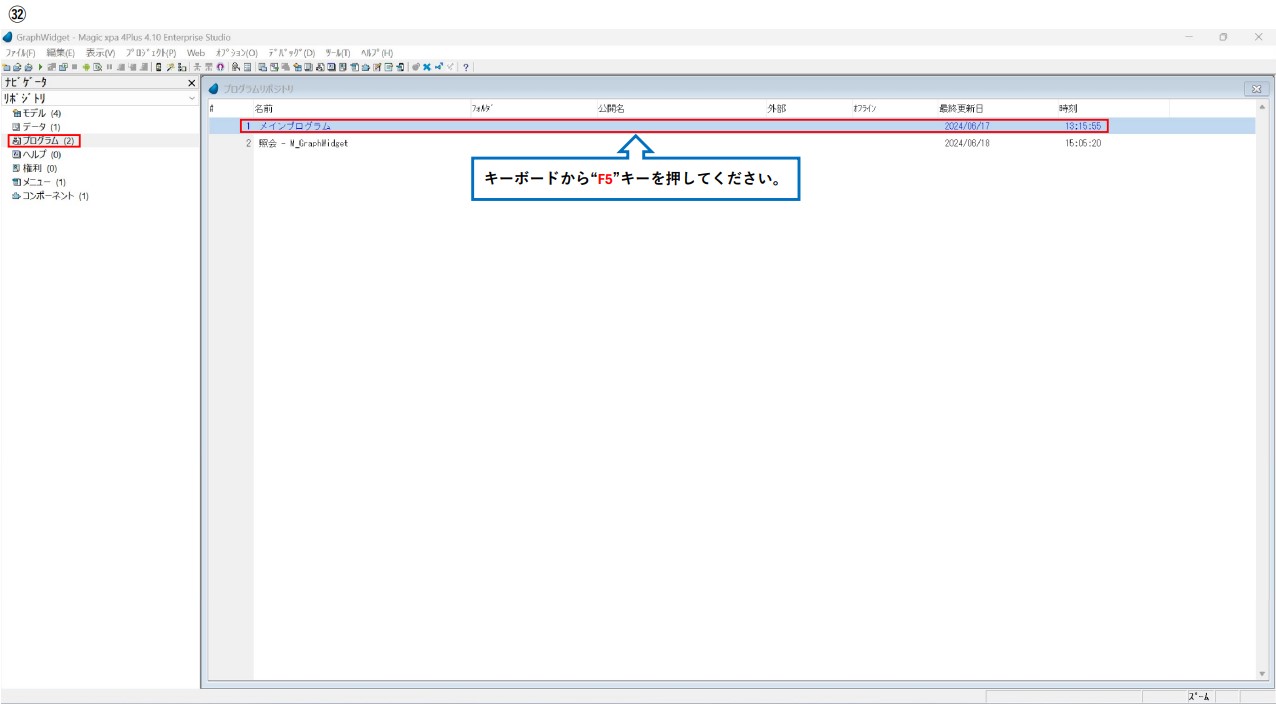The width and height of the screenshot is (1276, 705).
Task: Open the デバッグ(D) menu
Action: coord(291,53)
